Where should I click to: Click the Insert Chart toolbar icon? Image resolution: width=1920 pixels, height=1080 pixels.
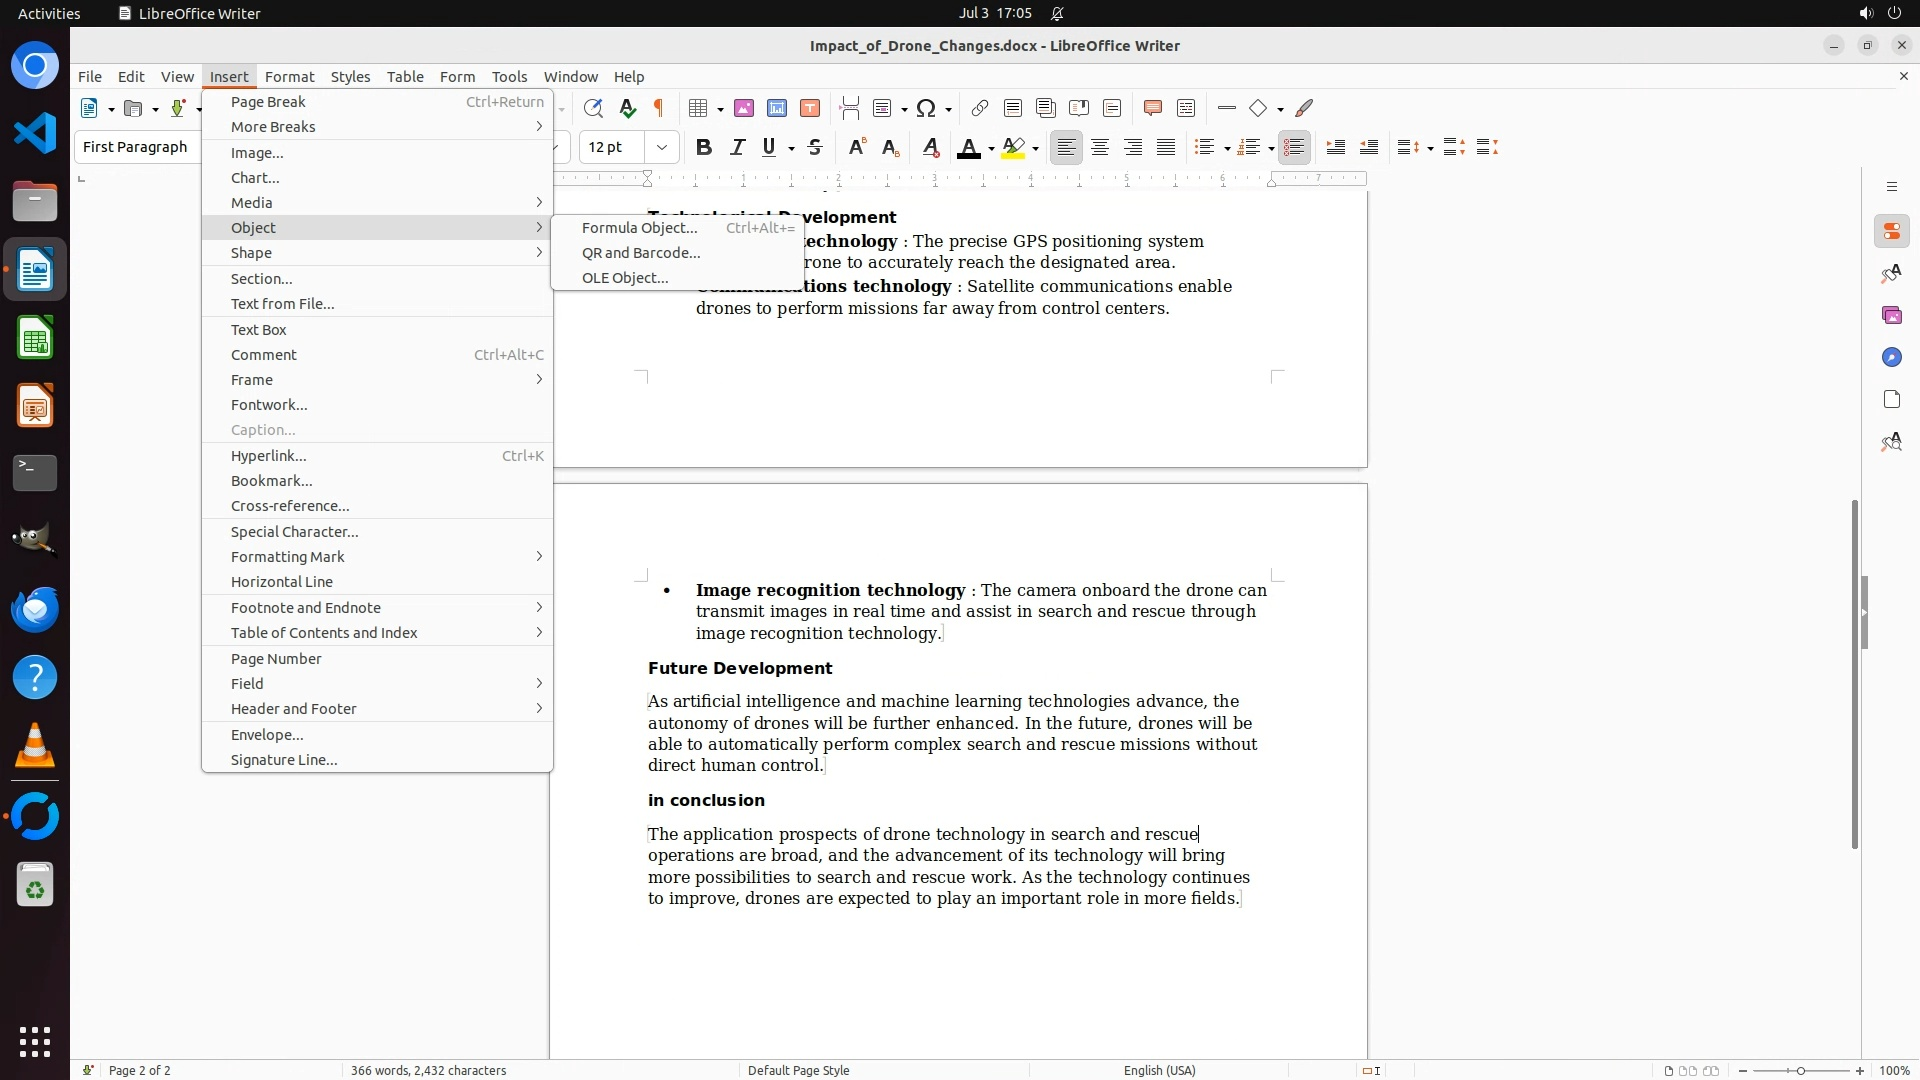777,108
